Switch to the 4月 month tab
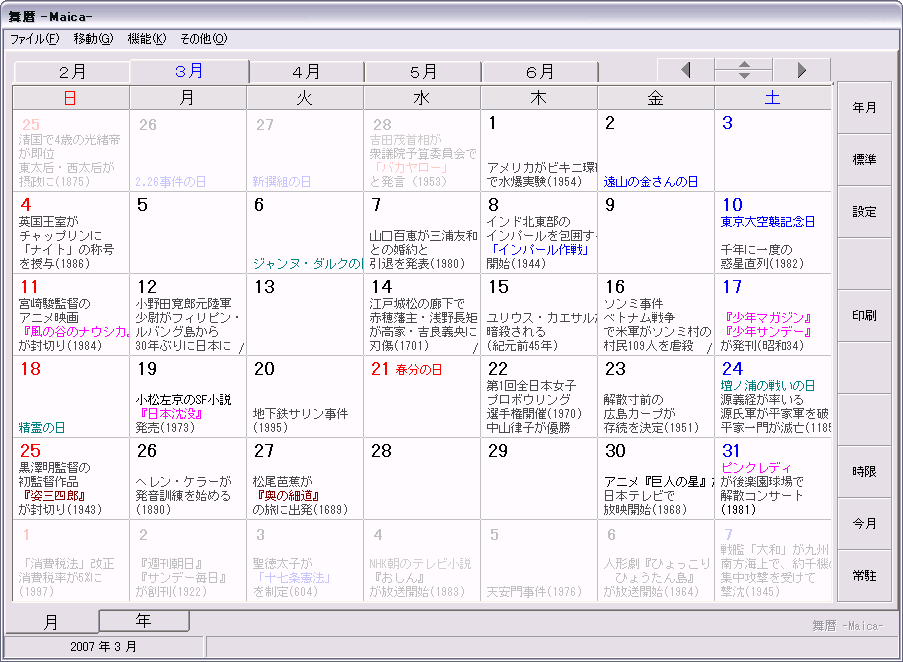 pos(306,72)
